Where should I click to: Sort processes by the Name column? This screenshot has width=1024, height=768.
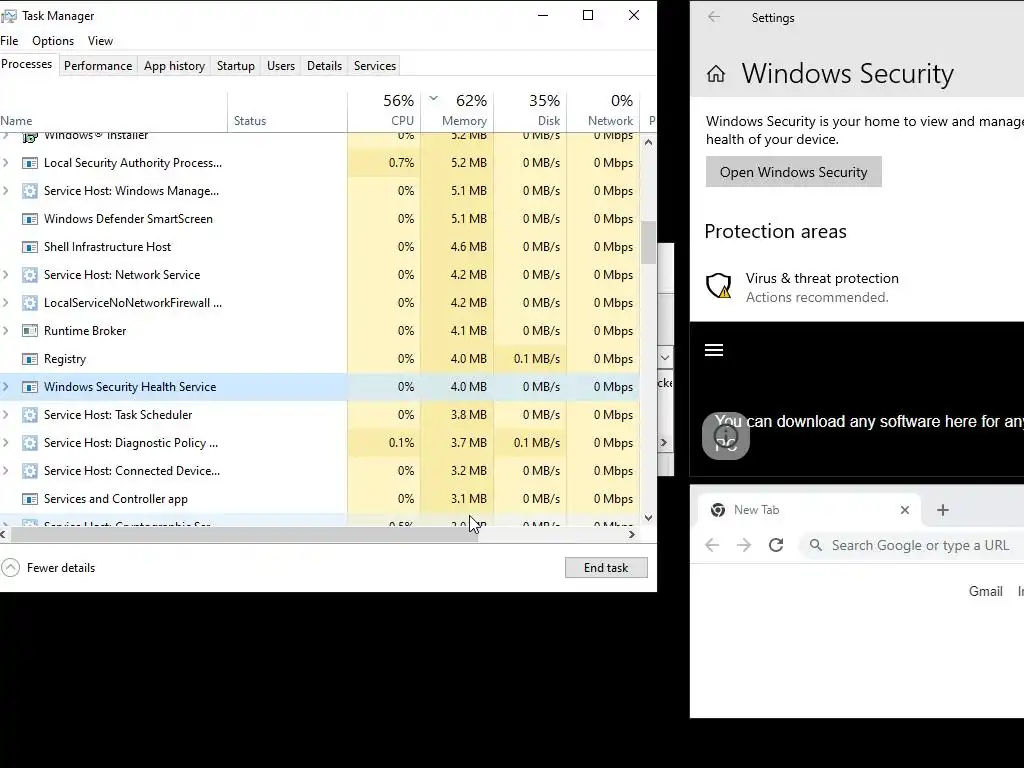click(114, 111)
